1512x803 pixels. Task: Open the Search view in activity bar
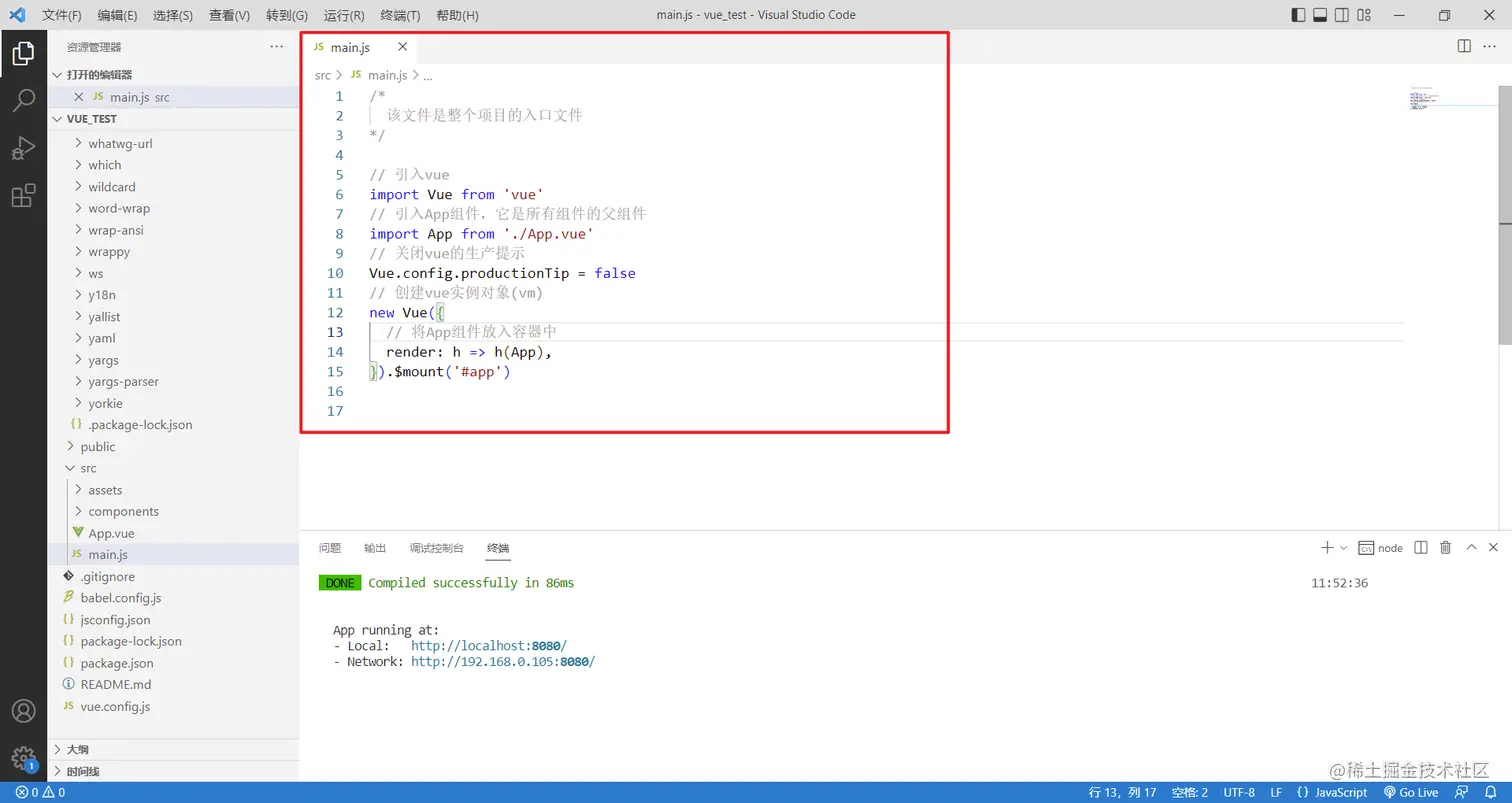(x=23, y=101)
